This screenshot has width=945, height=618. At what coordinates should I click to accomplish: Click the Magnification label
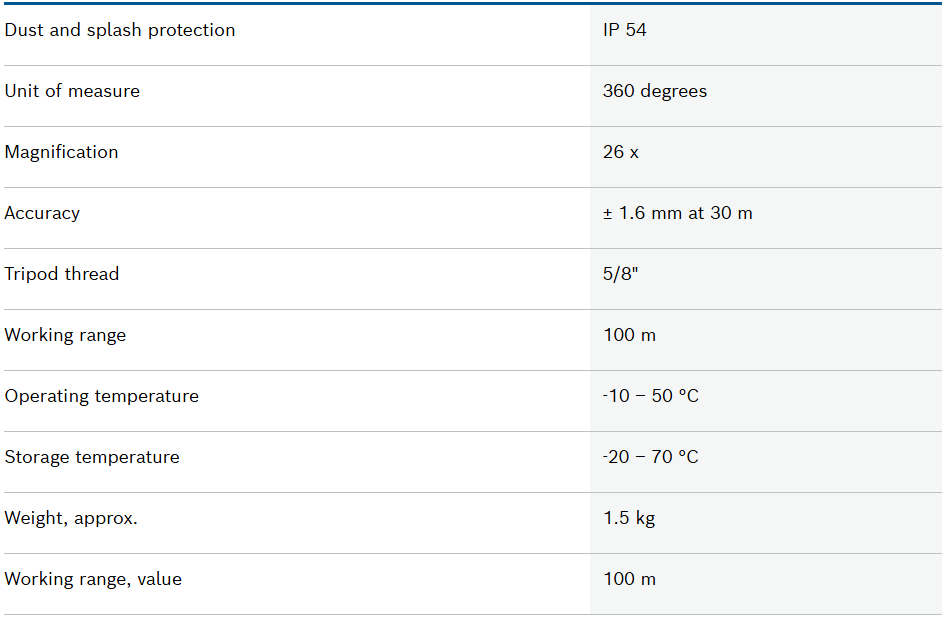61,152
